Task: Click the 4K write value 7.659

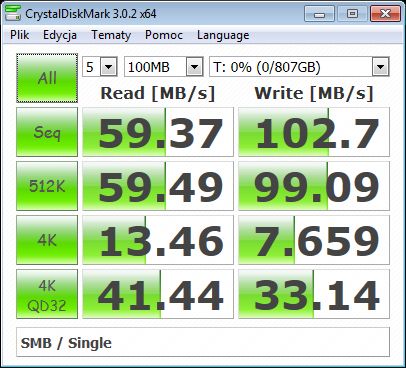Action: pos(314,240)
